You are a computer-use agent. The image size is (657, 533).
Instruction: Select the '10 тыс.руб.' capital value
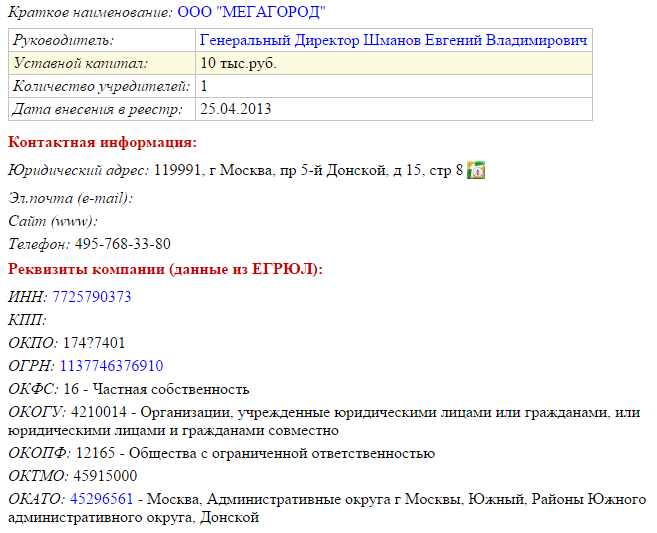(238, 63)
